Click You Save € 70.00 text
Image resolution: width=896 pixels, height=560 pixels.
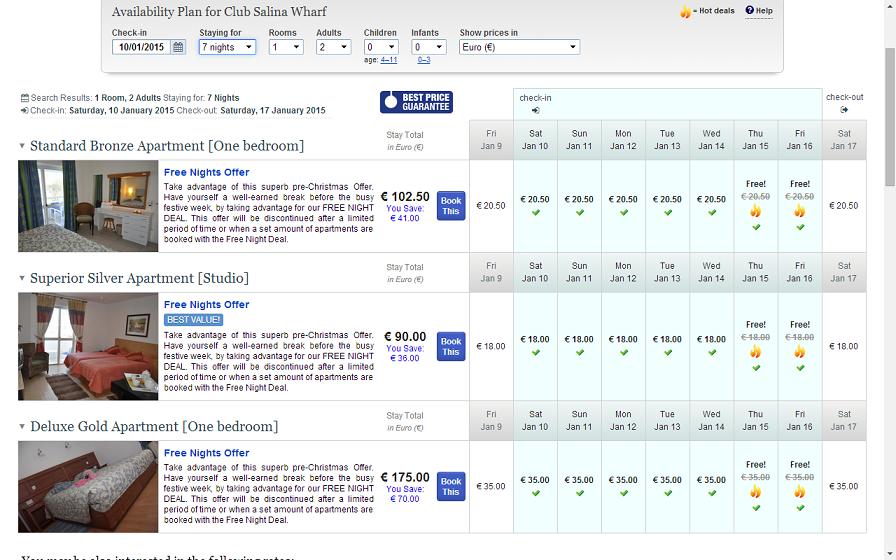[x=405, y=494]
